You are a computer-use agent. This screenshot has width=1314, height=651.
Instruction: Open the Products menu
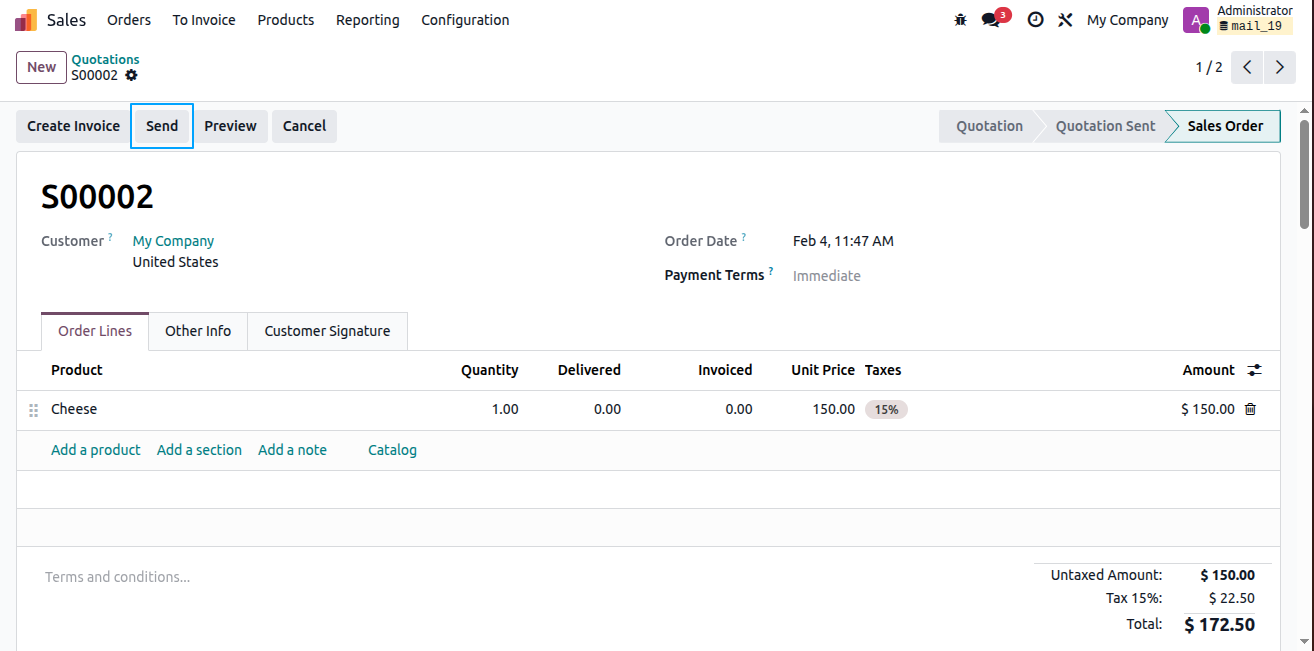click(286, 20)
